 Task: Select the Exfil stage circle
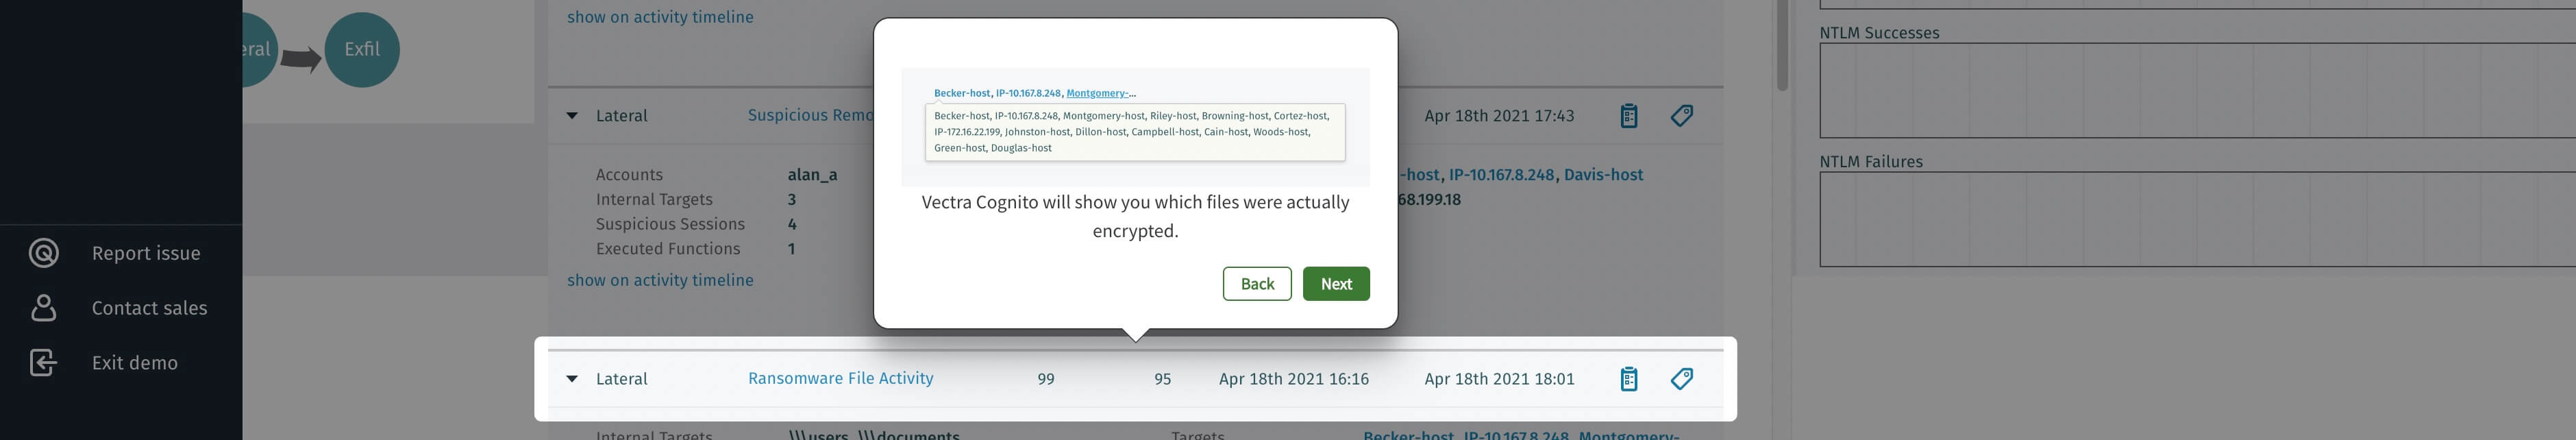coord(362,49)
